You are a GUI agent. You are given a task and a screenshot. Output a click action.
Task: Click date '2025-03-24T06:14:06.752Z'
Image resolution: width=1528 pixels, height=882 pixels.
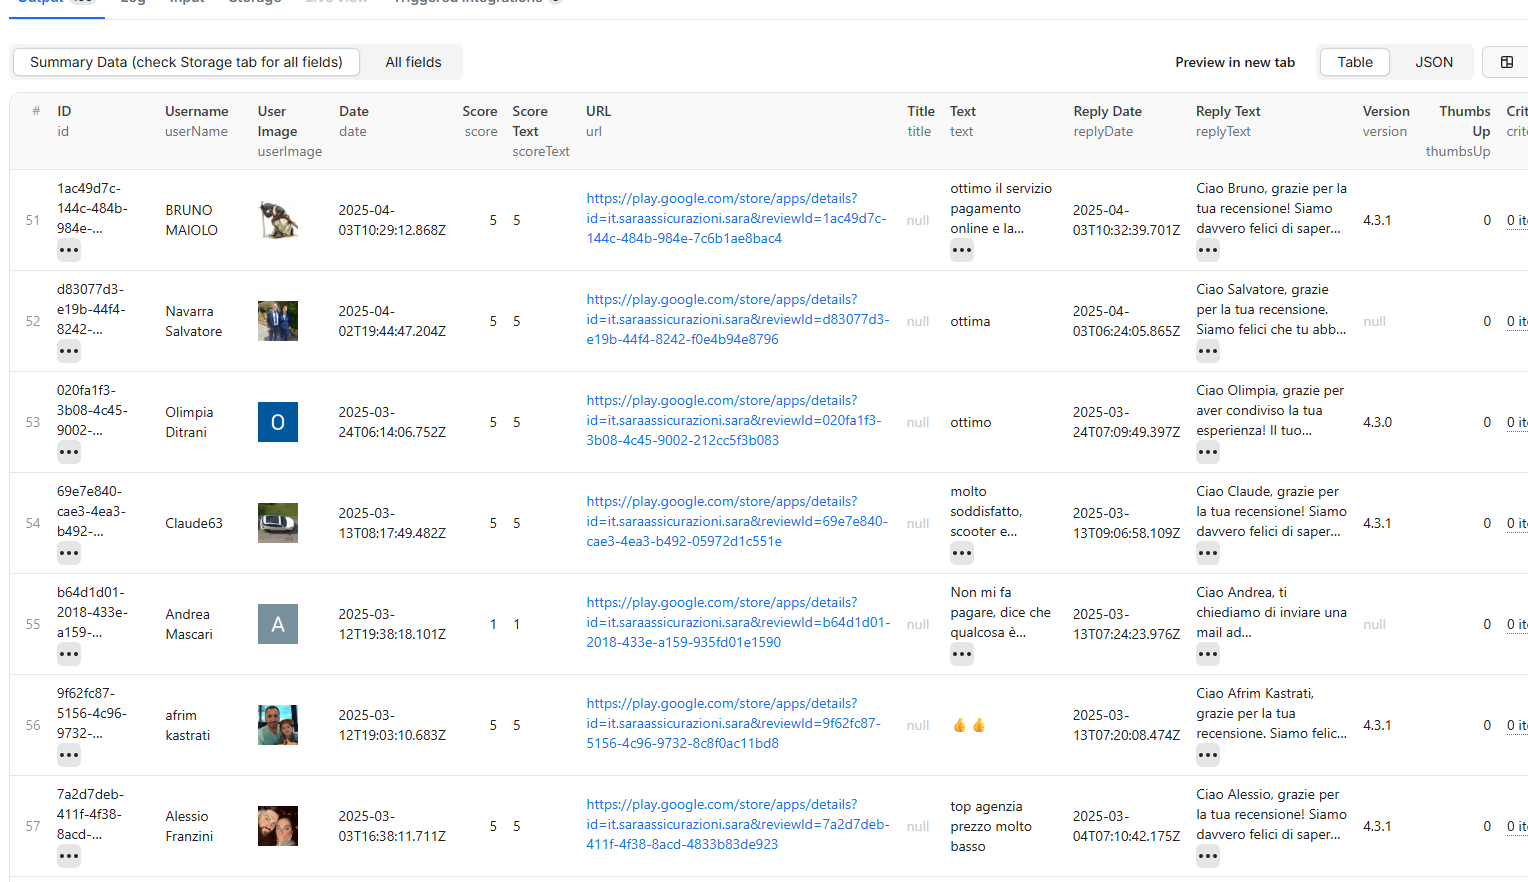pyautogui.click(x=392, y=422)
